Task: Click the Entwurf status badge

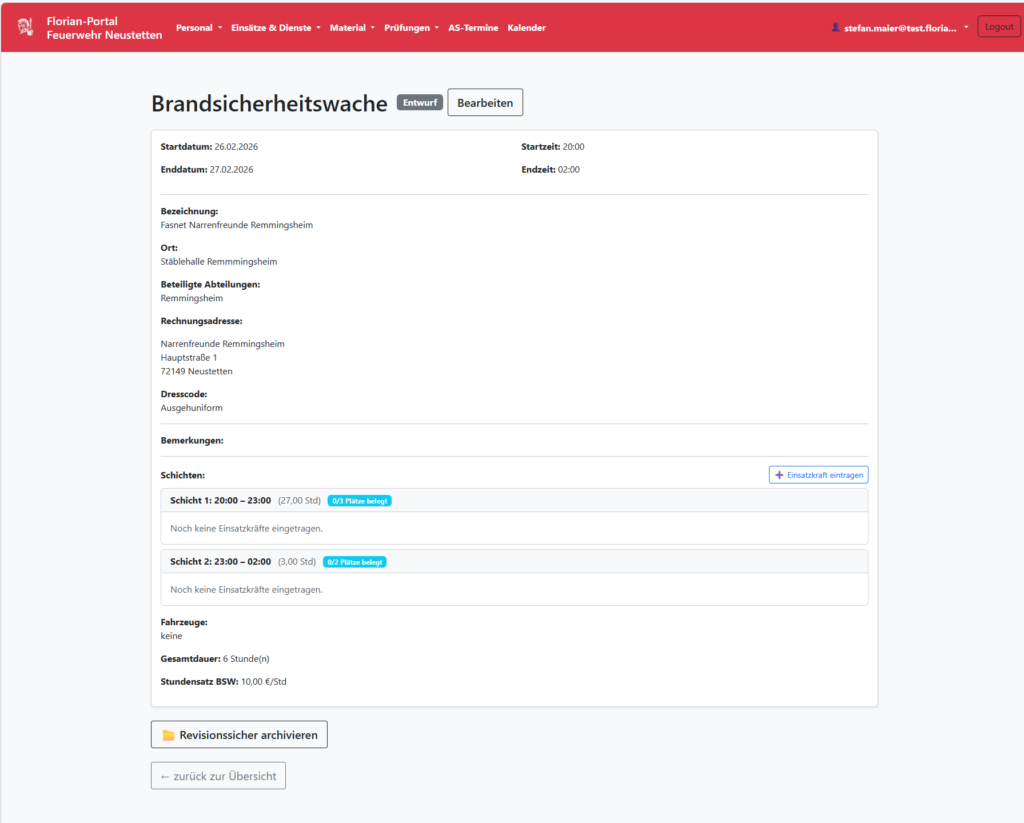Action: [x=419, y=102]
